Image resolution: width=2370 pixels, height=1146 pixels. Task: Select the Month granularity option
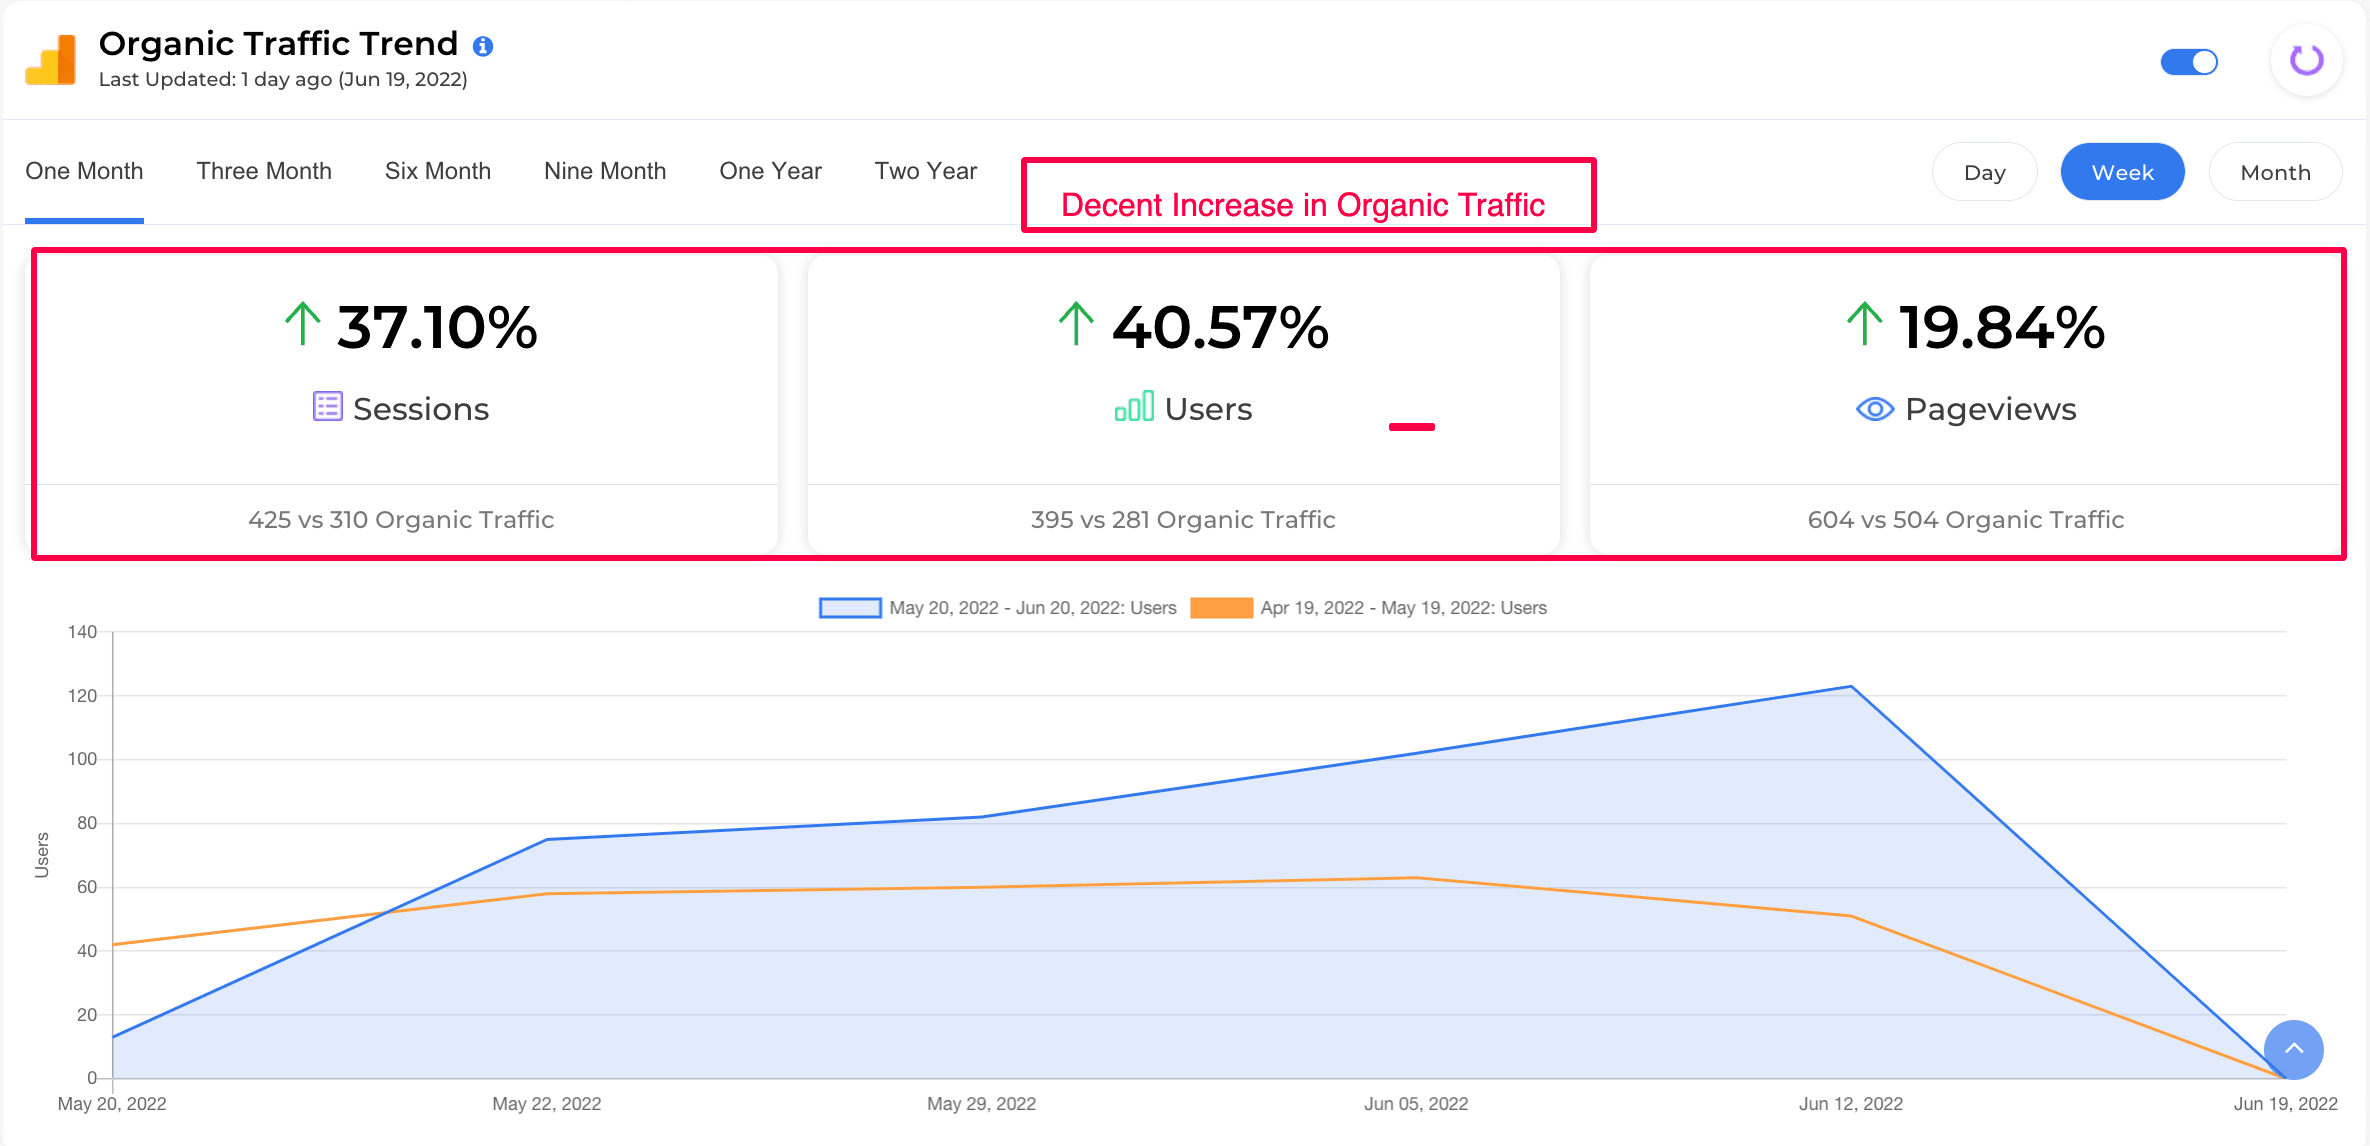coord(2275,172)
